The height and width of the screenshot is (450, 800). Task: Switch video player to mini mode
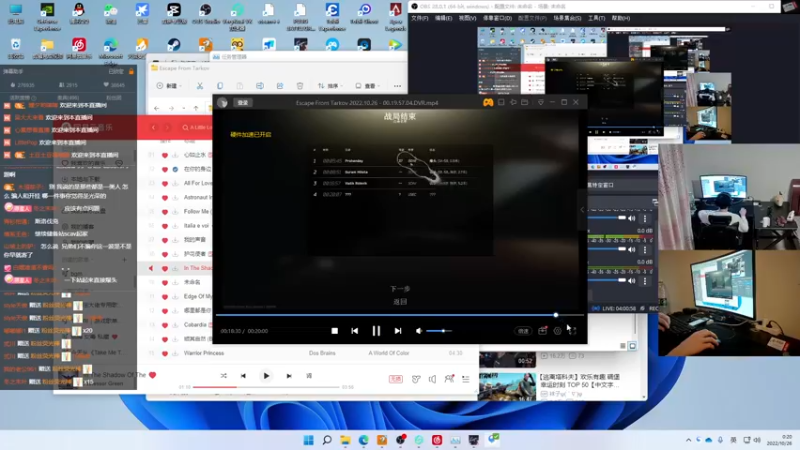[x=501, y=103]
